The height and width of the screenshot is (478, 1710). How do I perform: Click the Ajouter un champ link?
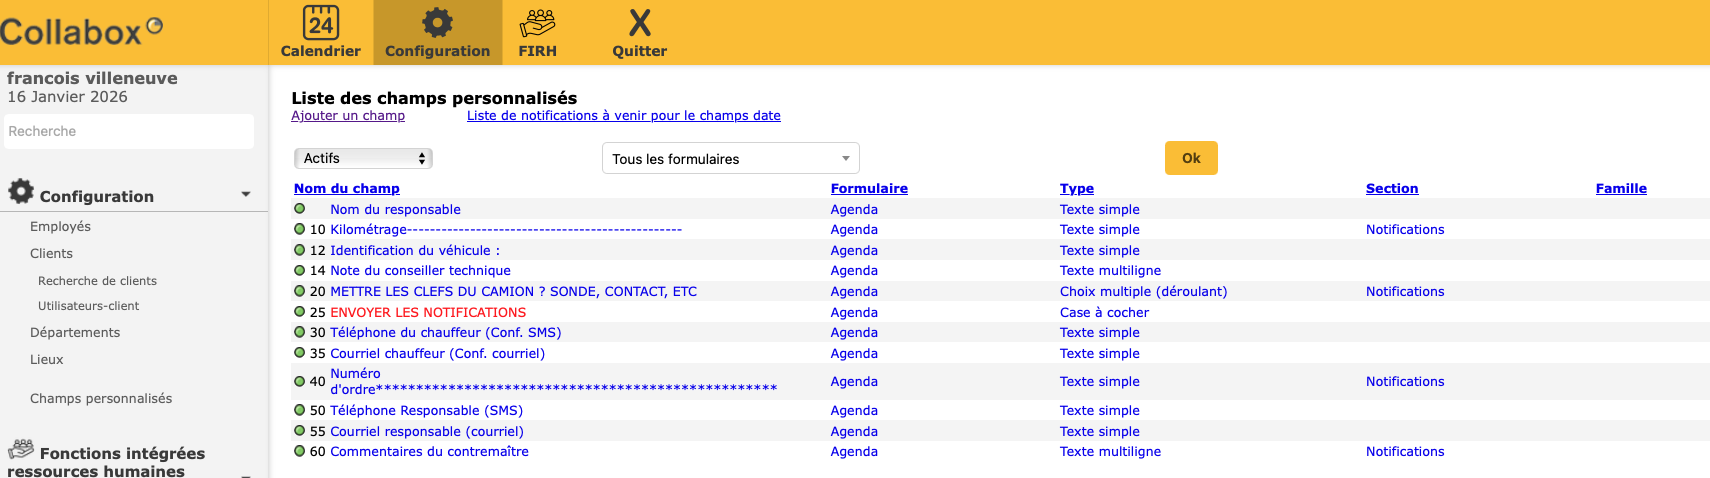pos(348,116)
